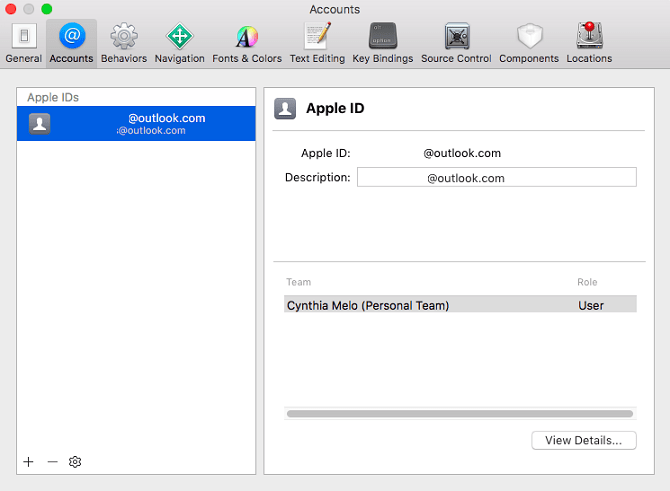Edit the Description text field

[x=497, y=177]
